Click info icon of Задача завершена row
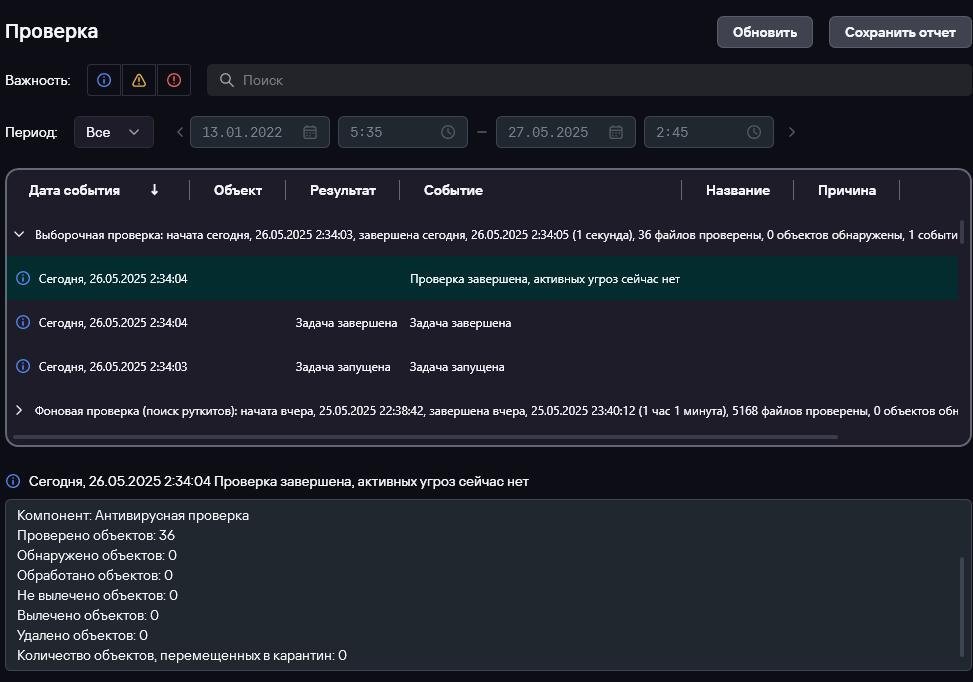Screen dimensions: 973x682 (23, 322)
